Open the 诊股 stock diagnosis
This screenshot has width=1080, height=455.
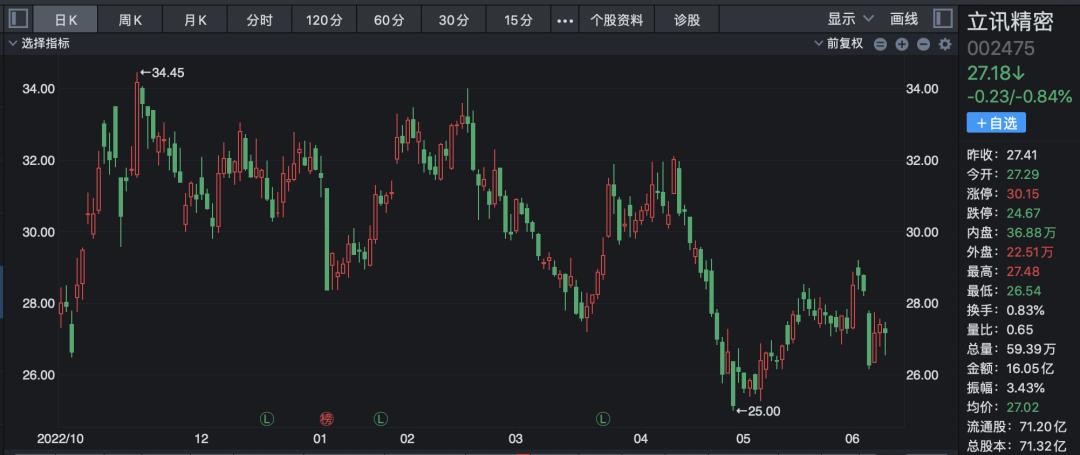click(x=686, y=19)
